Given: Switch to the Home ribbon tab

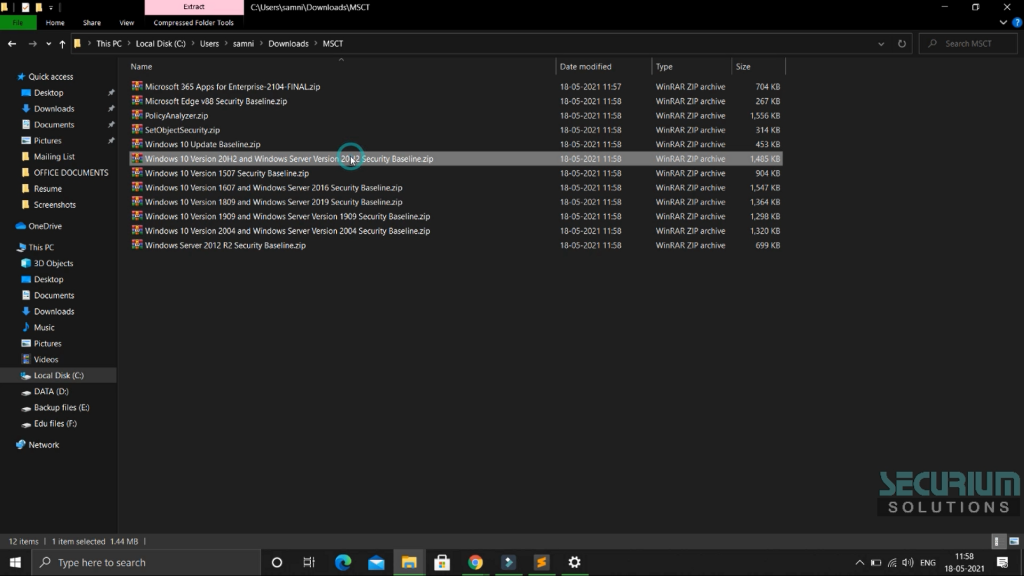Looking at the screenshot, I should 55,22.
